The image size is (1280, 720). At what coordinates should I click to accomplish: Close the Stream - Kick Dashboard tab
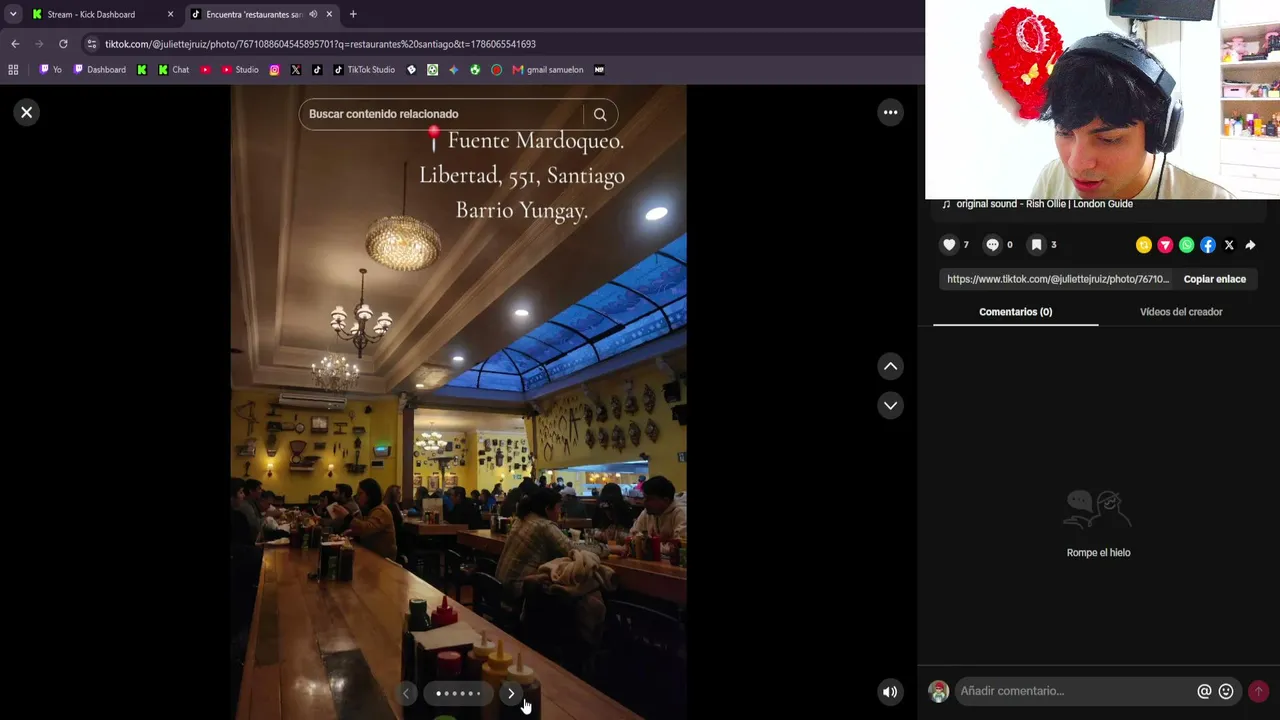coord(170,14)
